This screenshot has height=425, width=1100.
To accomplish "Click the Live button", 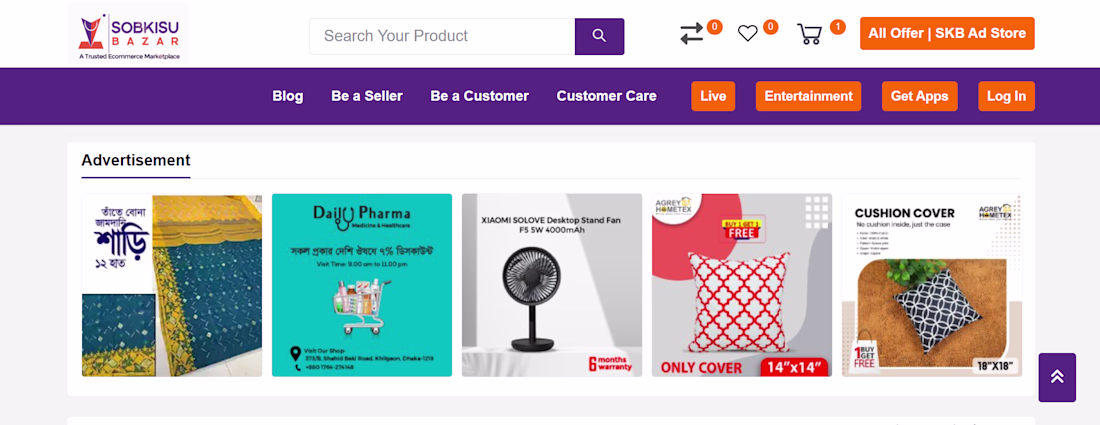I will click(713, 96).
